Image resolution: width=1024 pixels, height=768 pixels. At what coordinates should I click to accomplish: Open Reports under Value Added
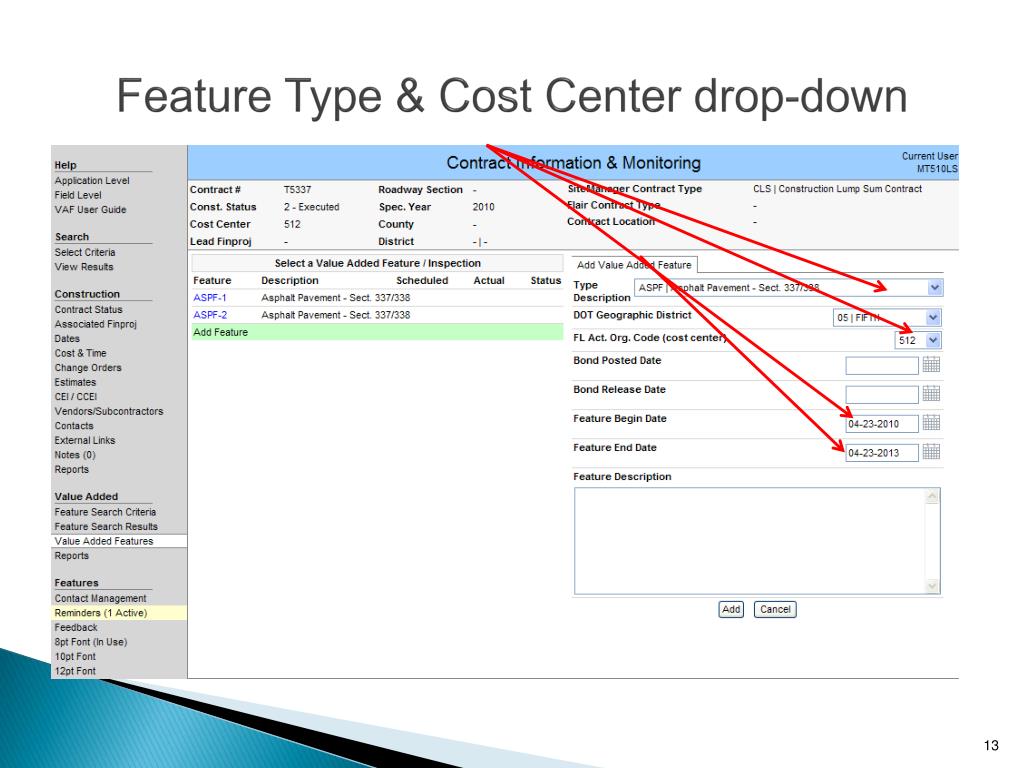pos(71,556)
